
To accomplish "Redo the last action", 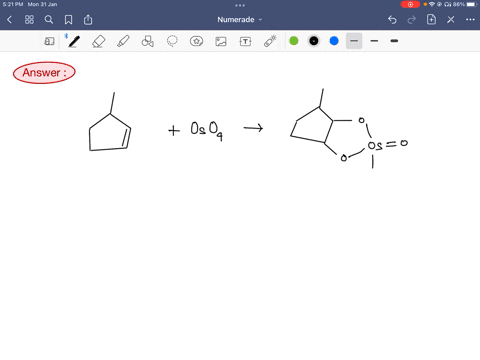I will (412, 20).
